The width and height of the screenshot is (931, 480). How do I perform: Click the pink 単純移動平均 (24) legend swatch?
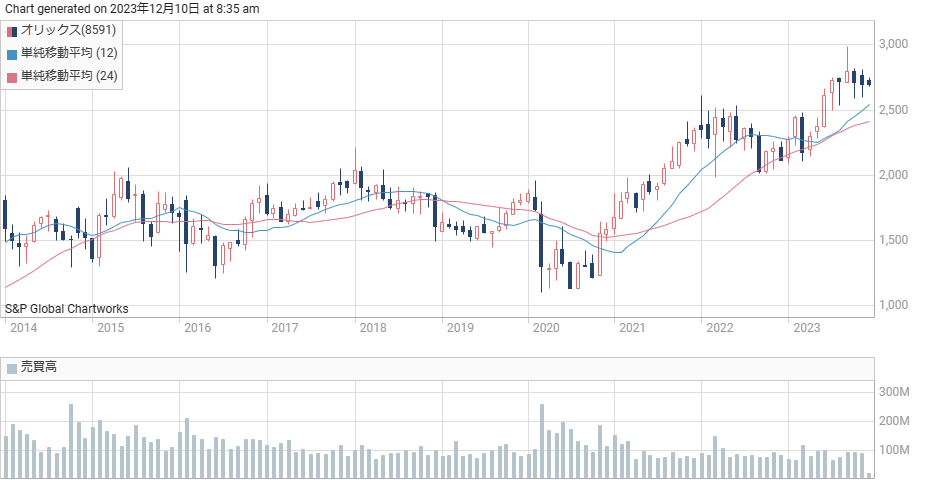coord(12,77)
